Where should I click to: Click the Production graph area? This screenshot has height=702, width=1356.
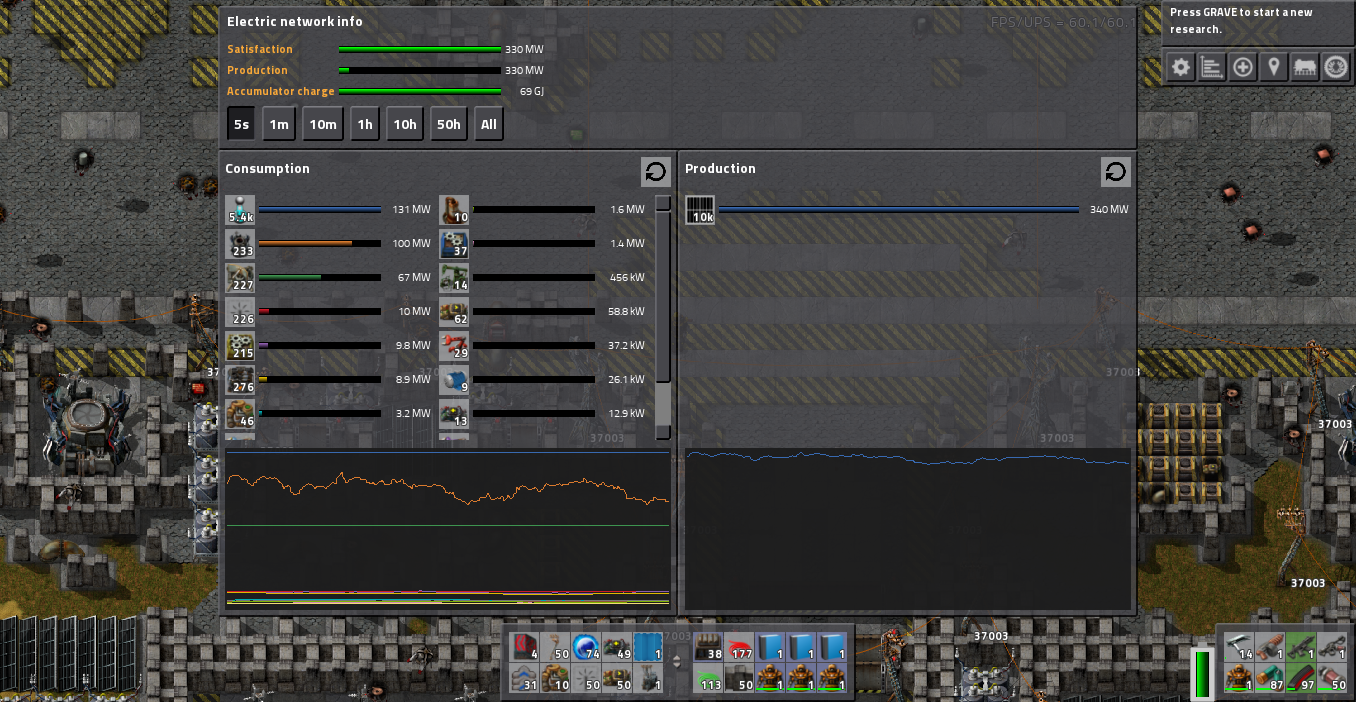[x=908, y=528]
